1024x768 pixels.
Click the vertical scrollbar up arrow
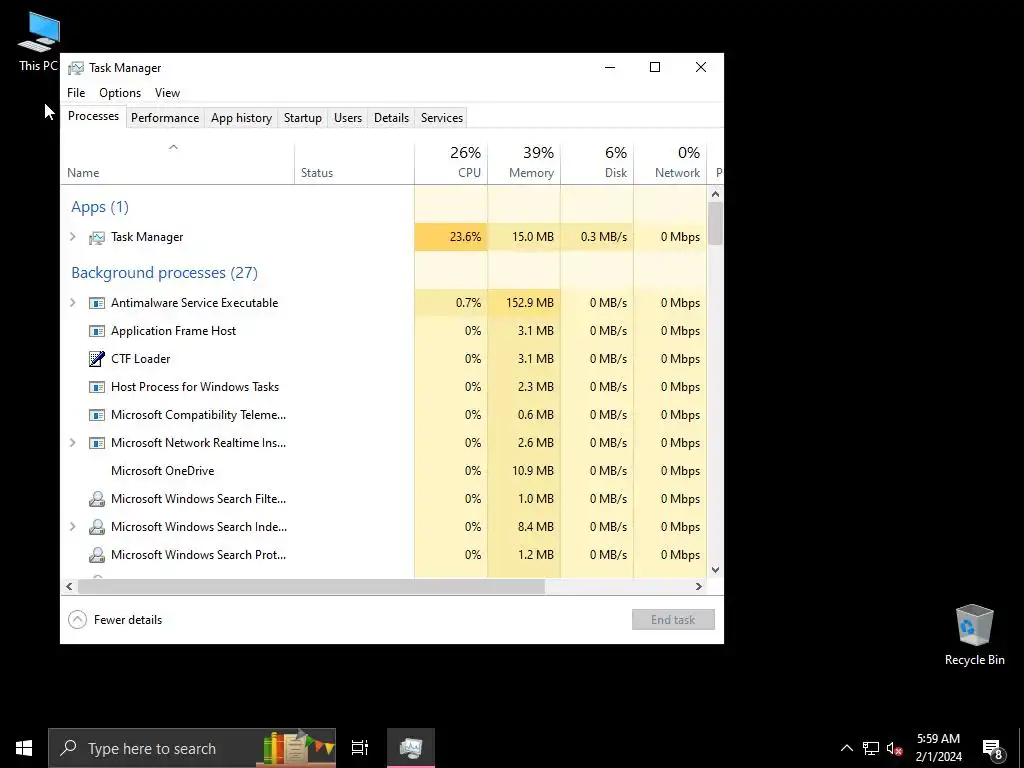[x=715, y=194]
